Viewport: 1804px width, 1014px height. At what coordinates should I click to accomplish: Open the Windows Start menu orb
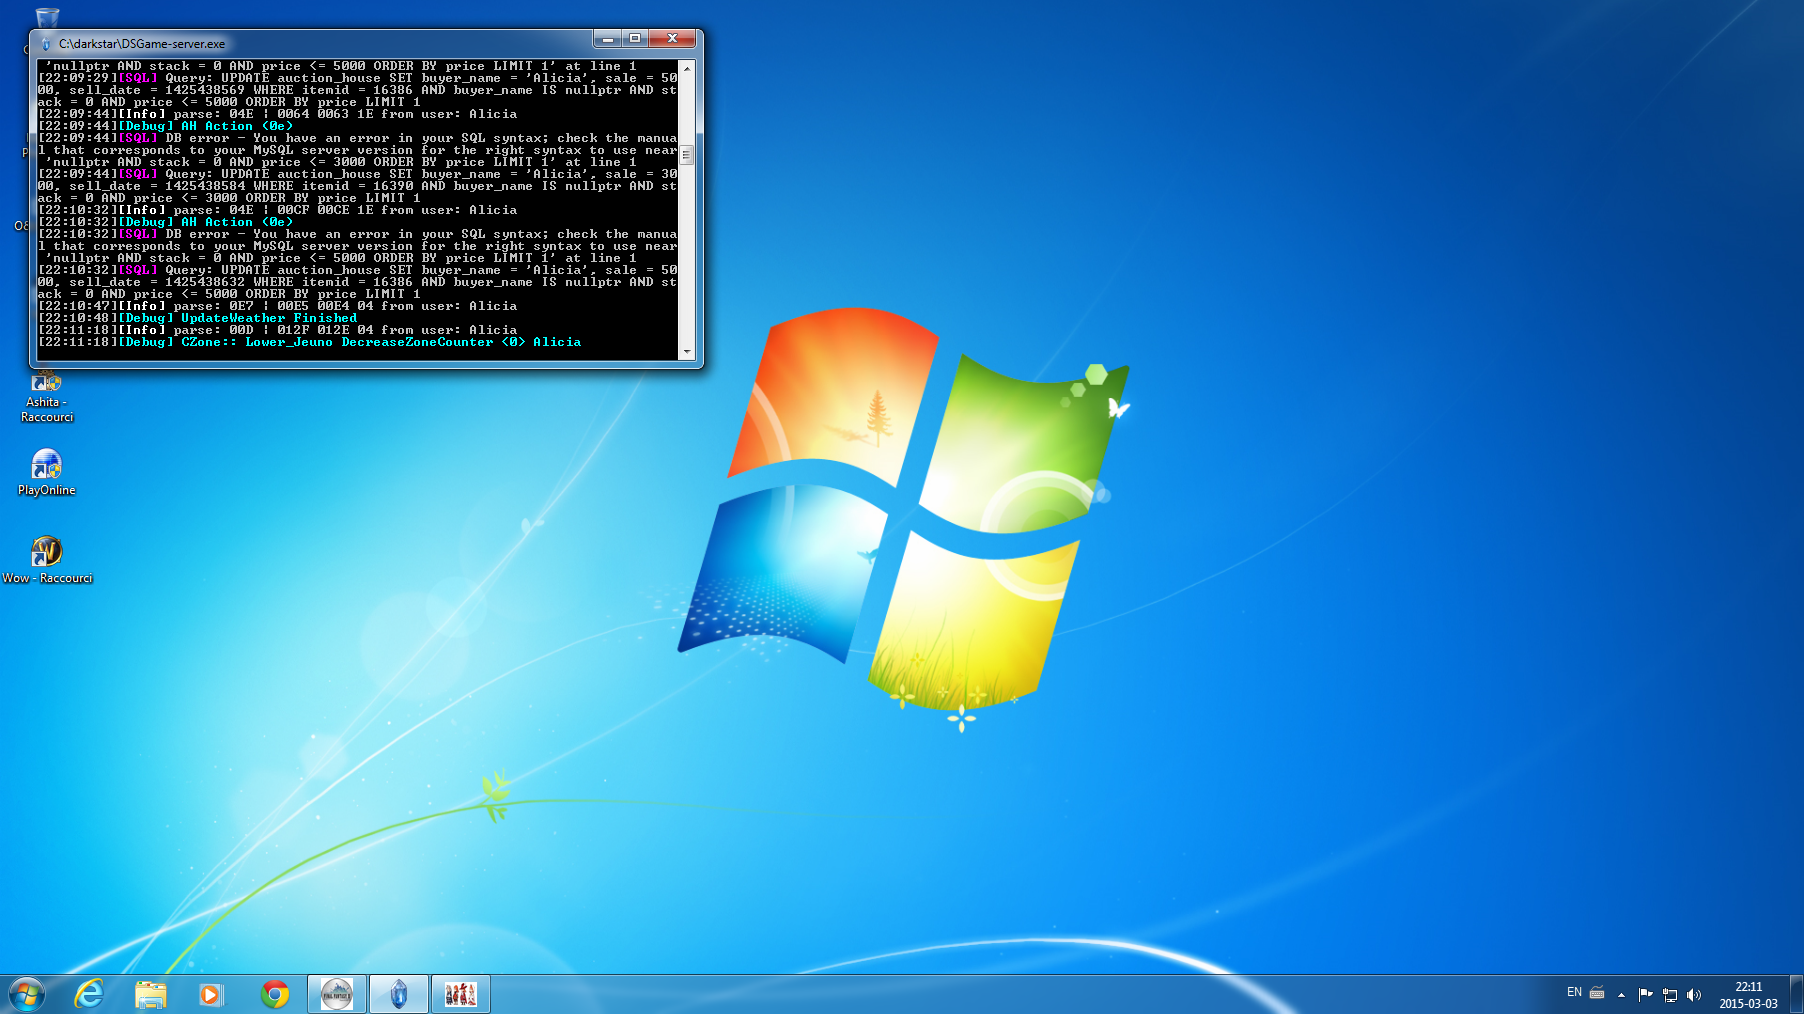click(27, 994)
